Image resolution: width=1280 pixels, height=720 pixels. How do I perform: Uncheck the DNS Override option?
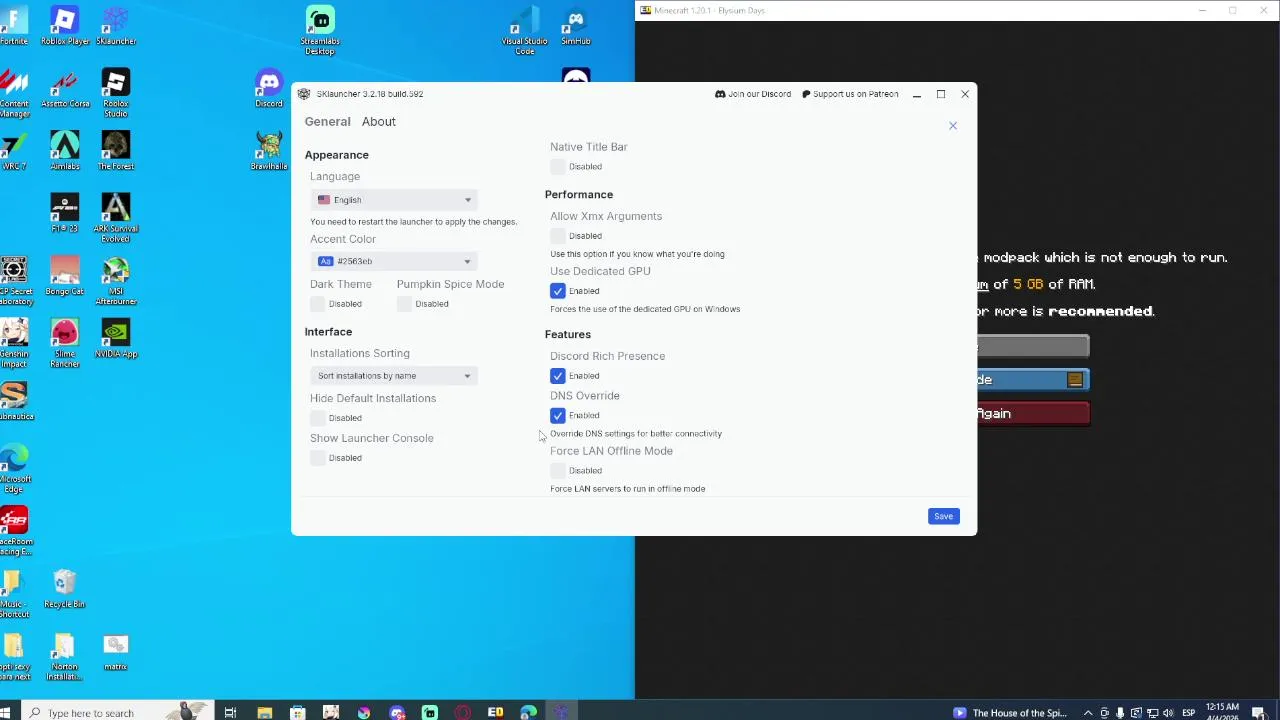[x=558, y=415]
